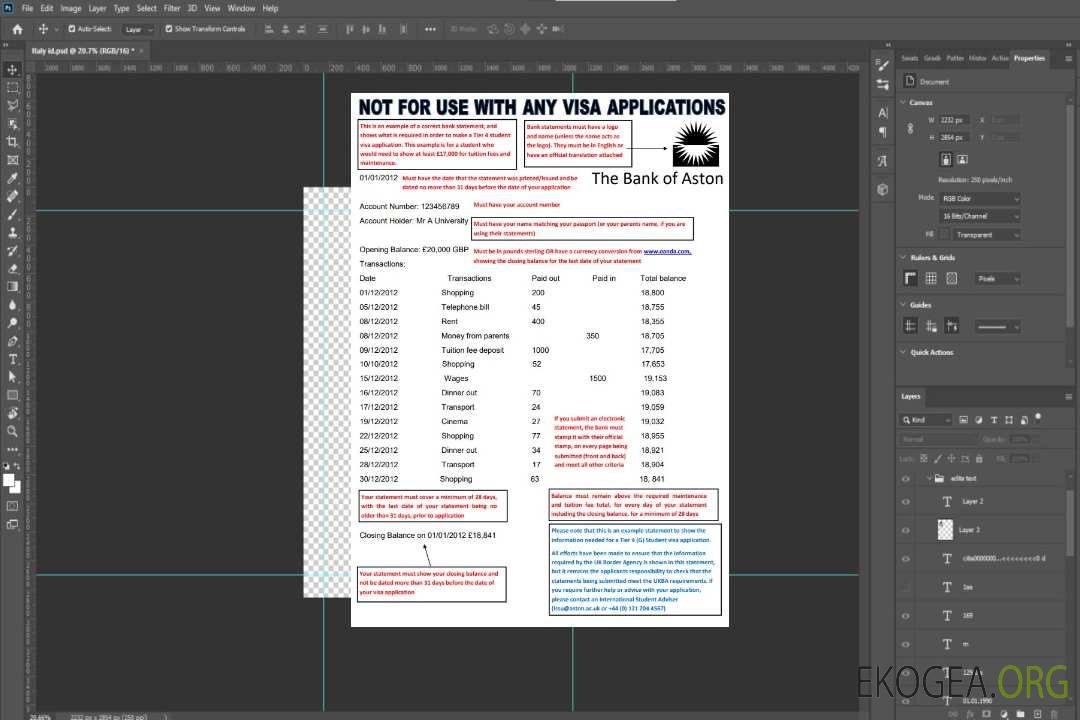Viewport: 1080px width, 720px height.
Task: Hide the 'edita text' group
Action: point(906,478)
